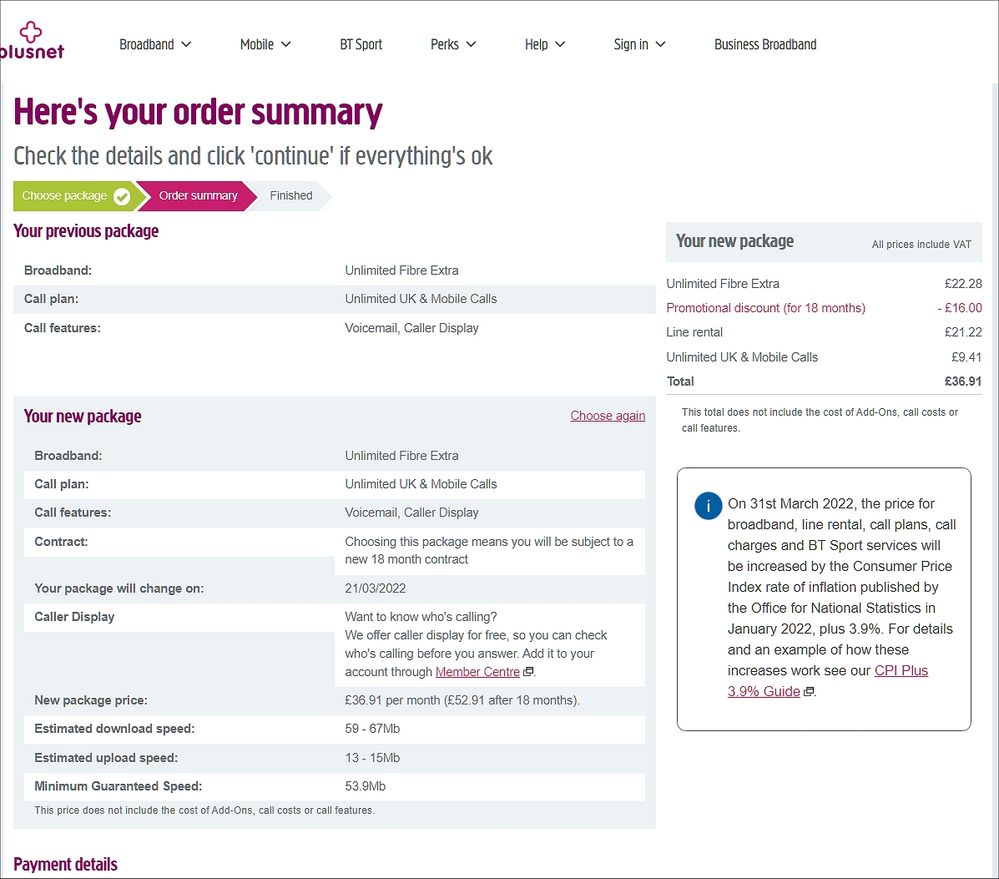Image resolution: width=999 pixels, height=879 pixels.
Task: Open the CPI Plus 3.9% Guide
Action: (x=900, y=670)
